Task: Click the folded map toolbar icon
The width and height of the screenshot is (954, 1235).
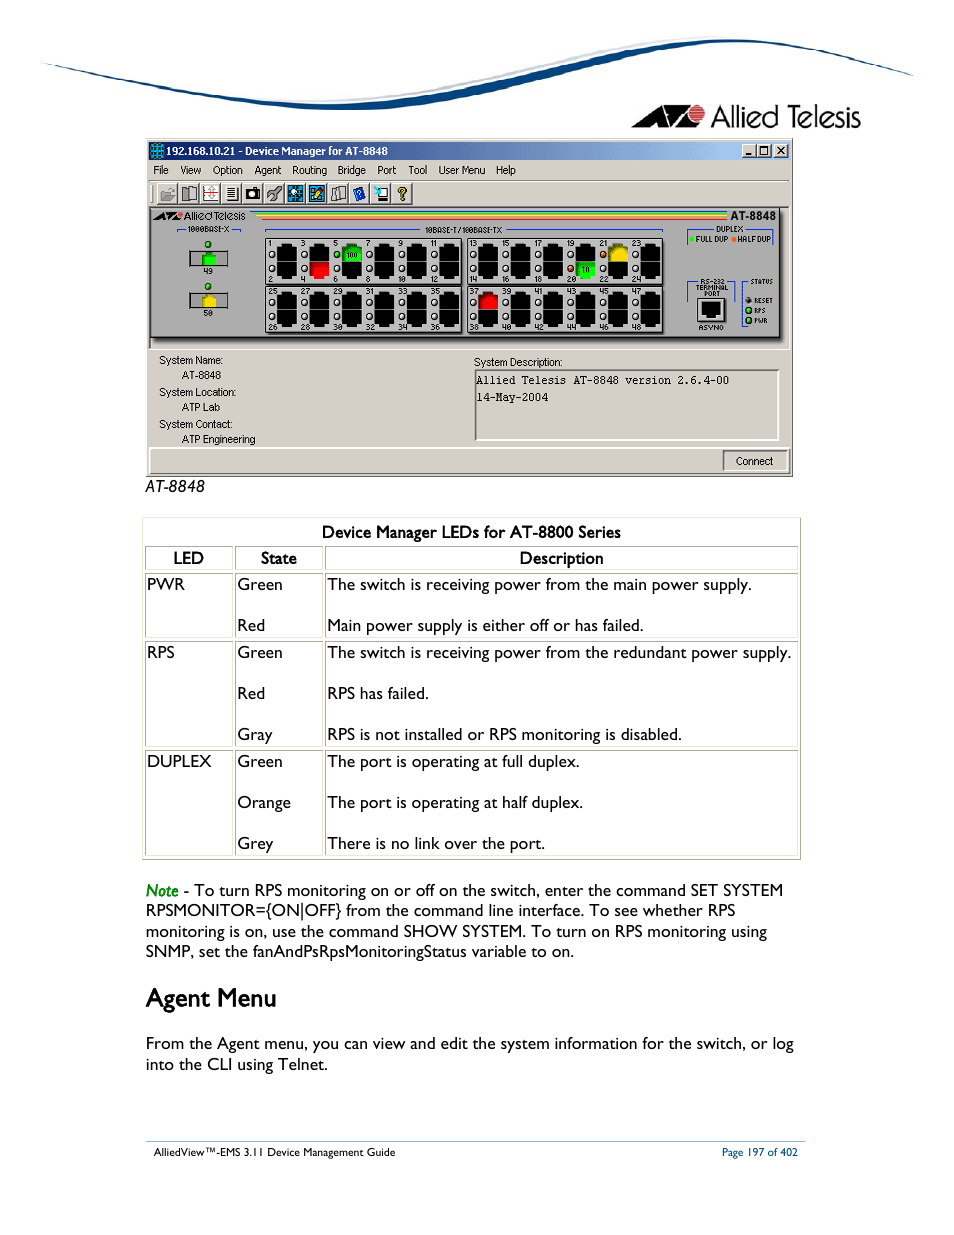Action: 338,194
